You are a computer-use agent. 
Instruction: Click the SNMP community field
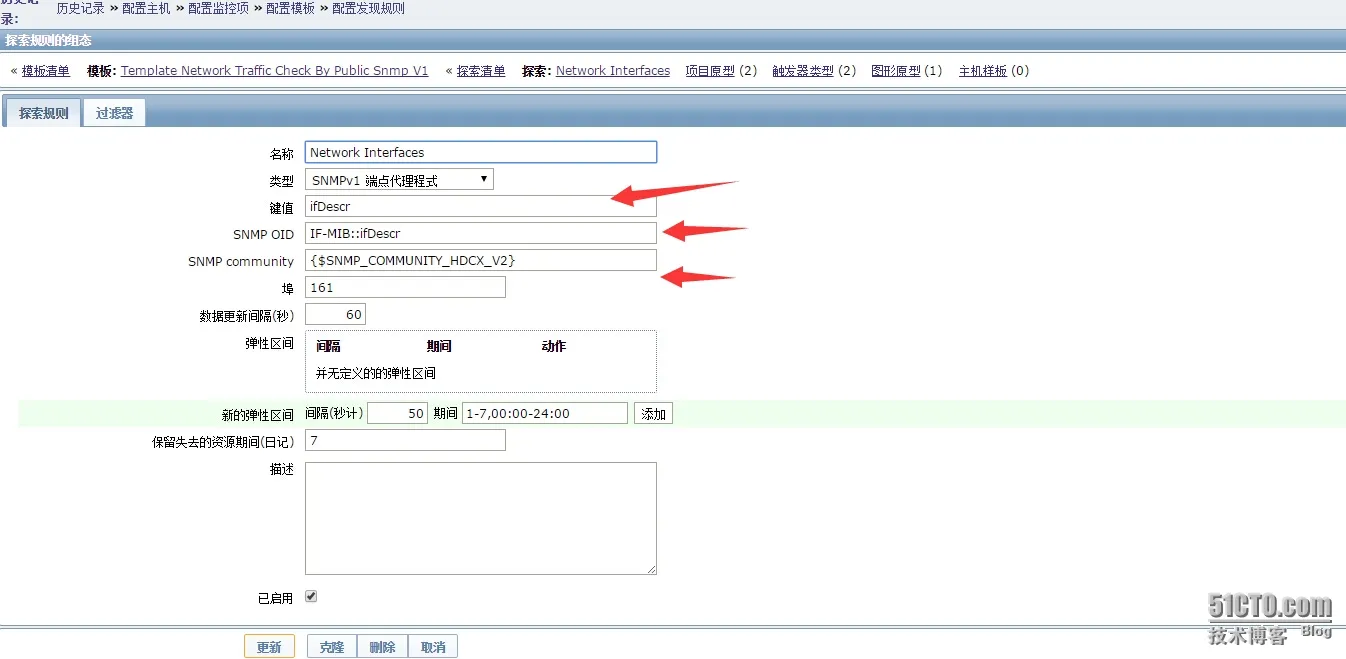(x=481, y=260)
